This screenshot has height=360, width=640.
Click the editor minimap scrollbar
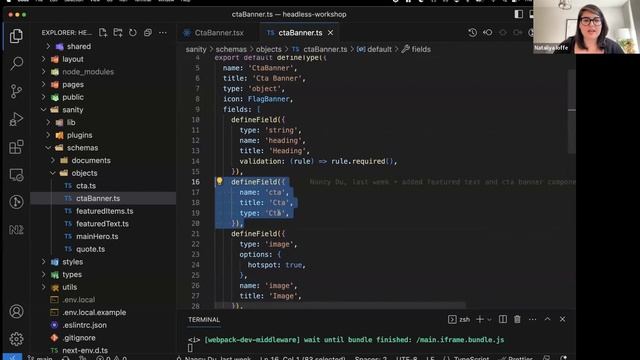tap(571, 110)
